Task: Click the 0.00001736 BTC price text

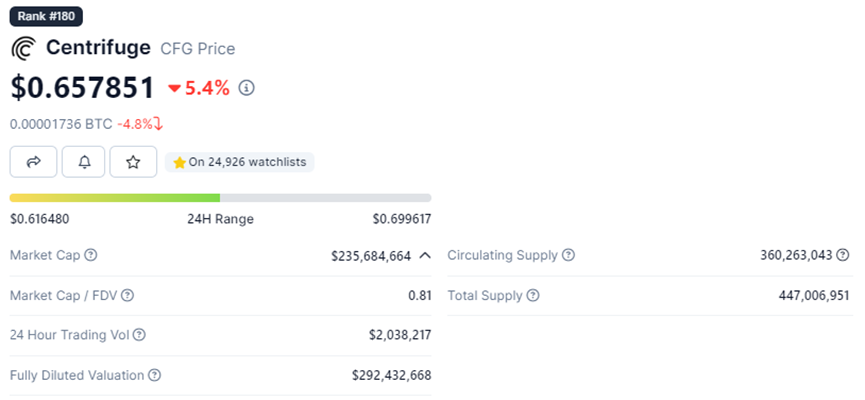Action: (61, 124)
